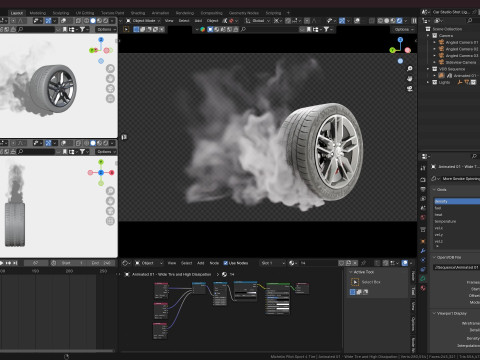This screenshot has height=360, width=480.
Task: Open main viewport Add menu
Action: point(198,21)
